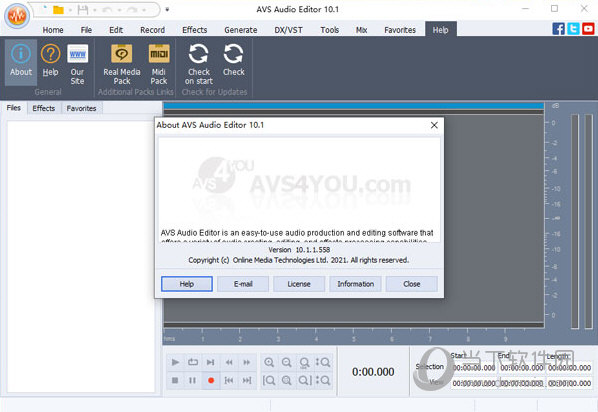Click play to end button
The image size is (598, 412).
point(211,362)
